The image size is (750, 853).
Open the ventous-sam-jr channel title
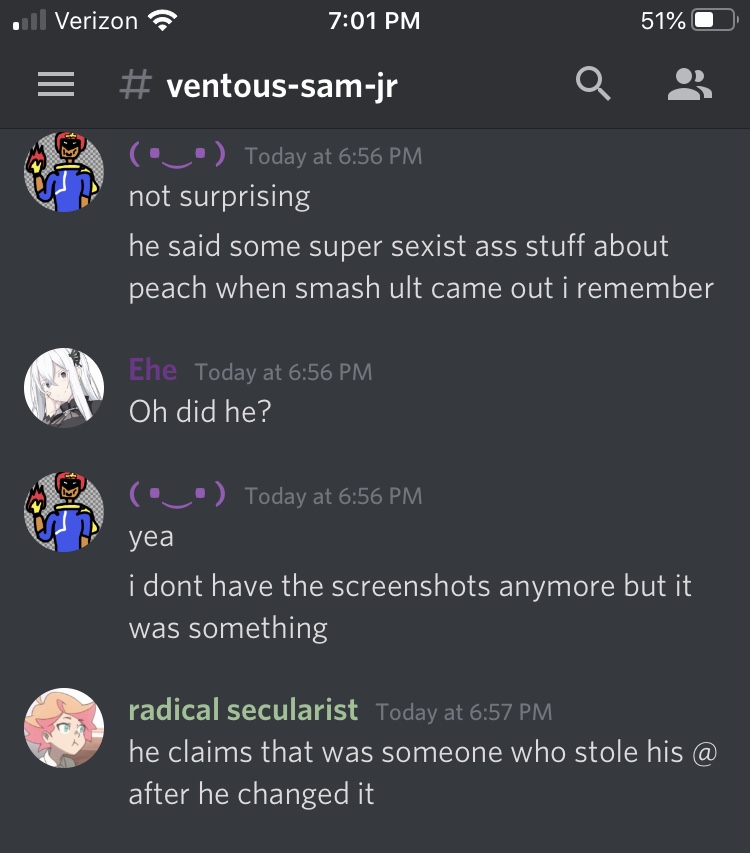pos(282,86)
